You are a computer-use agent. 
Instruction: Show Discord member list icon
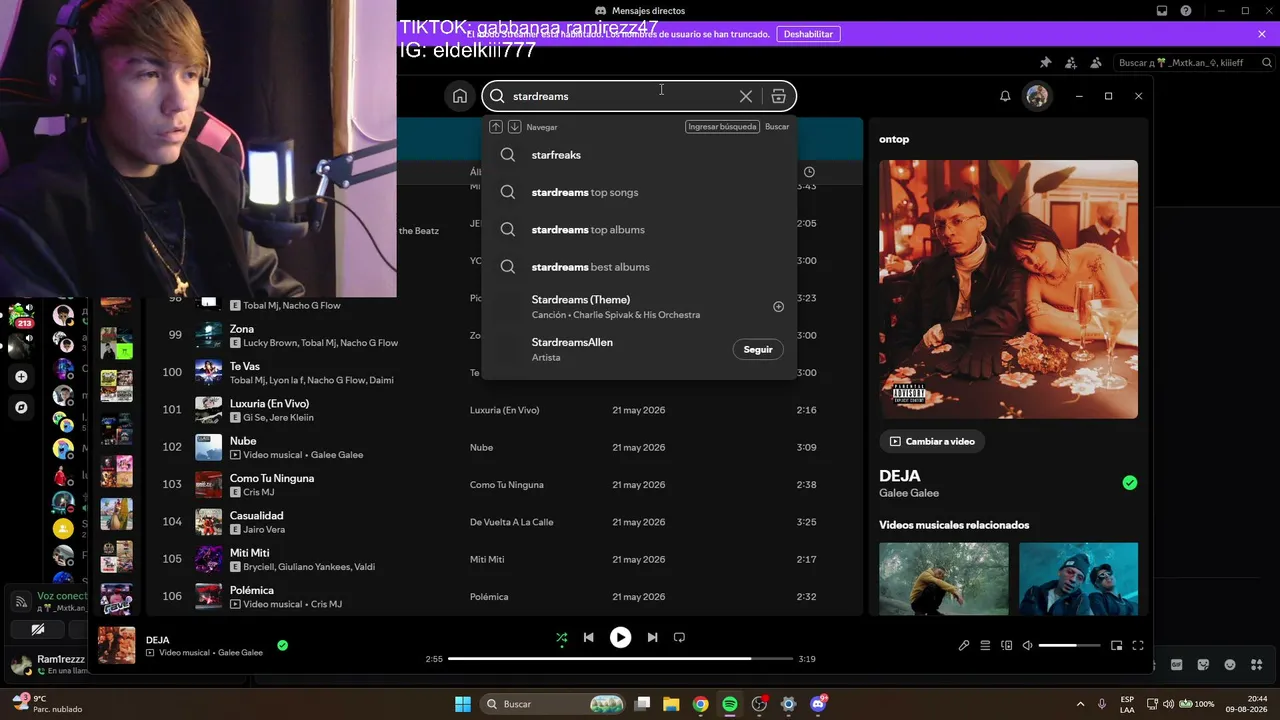1096,62
